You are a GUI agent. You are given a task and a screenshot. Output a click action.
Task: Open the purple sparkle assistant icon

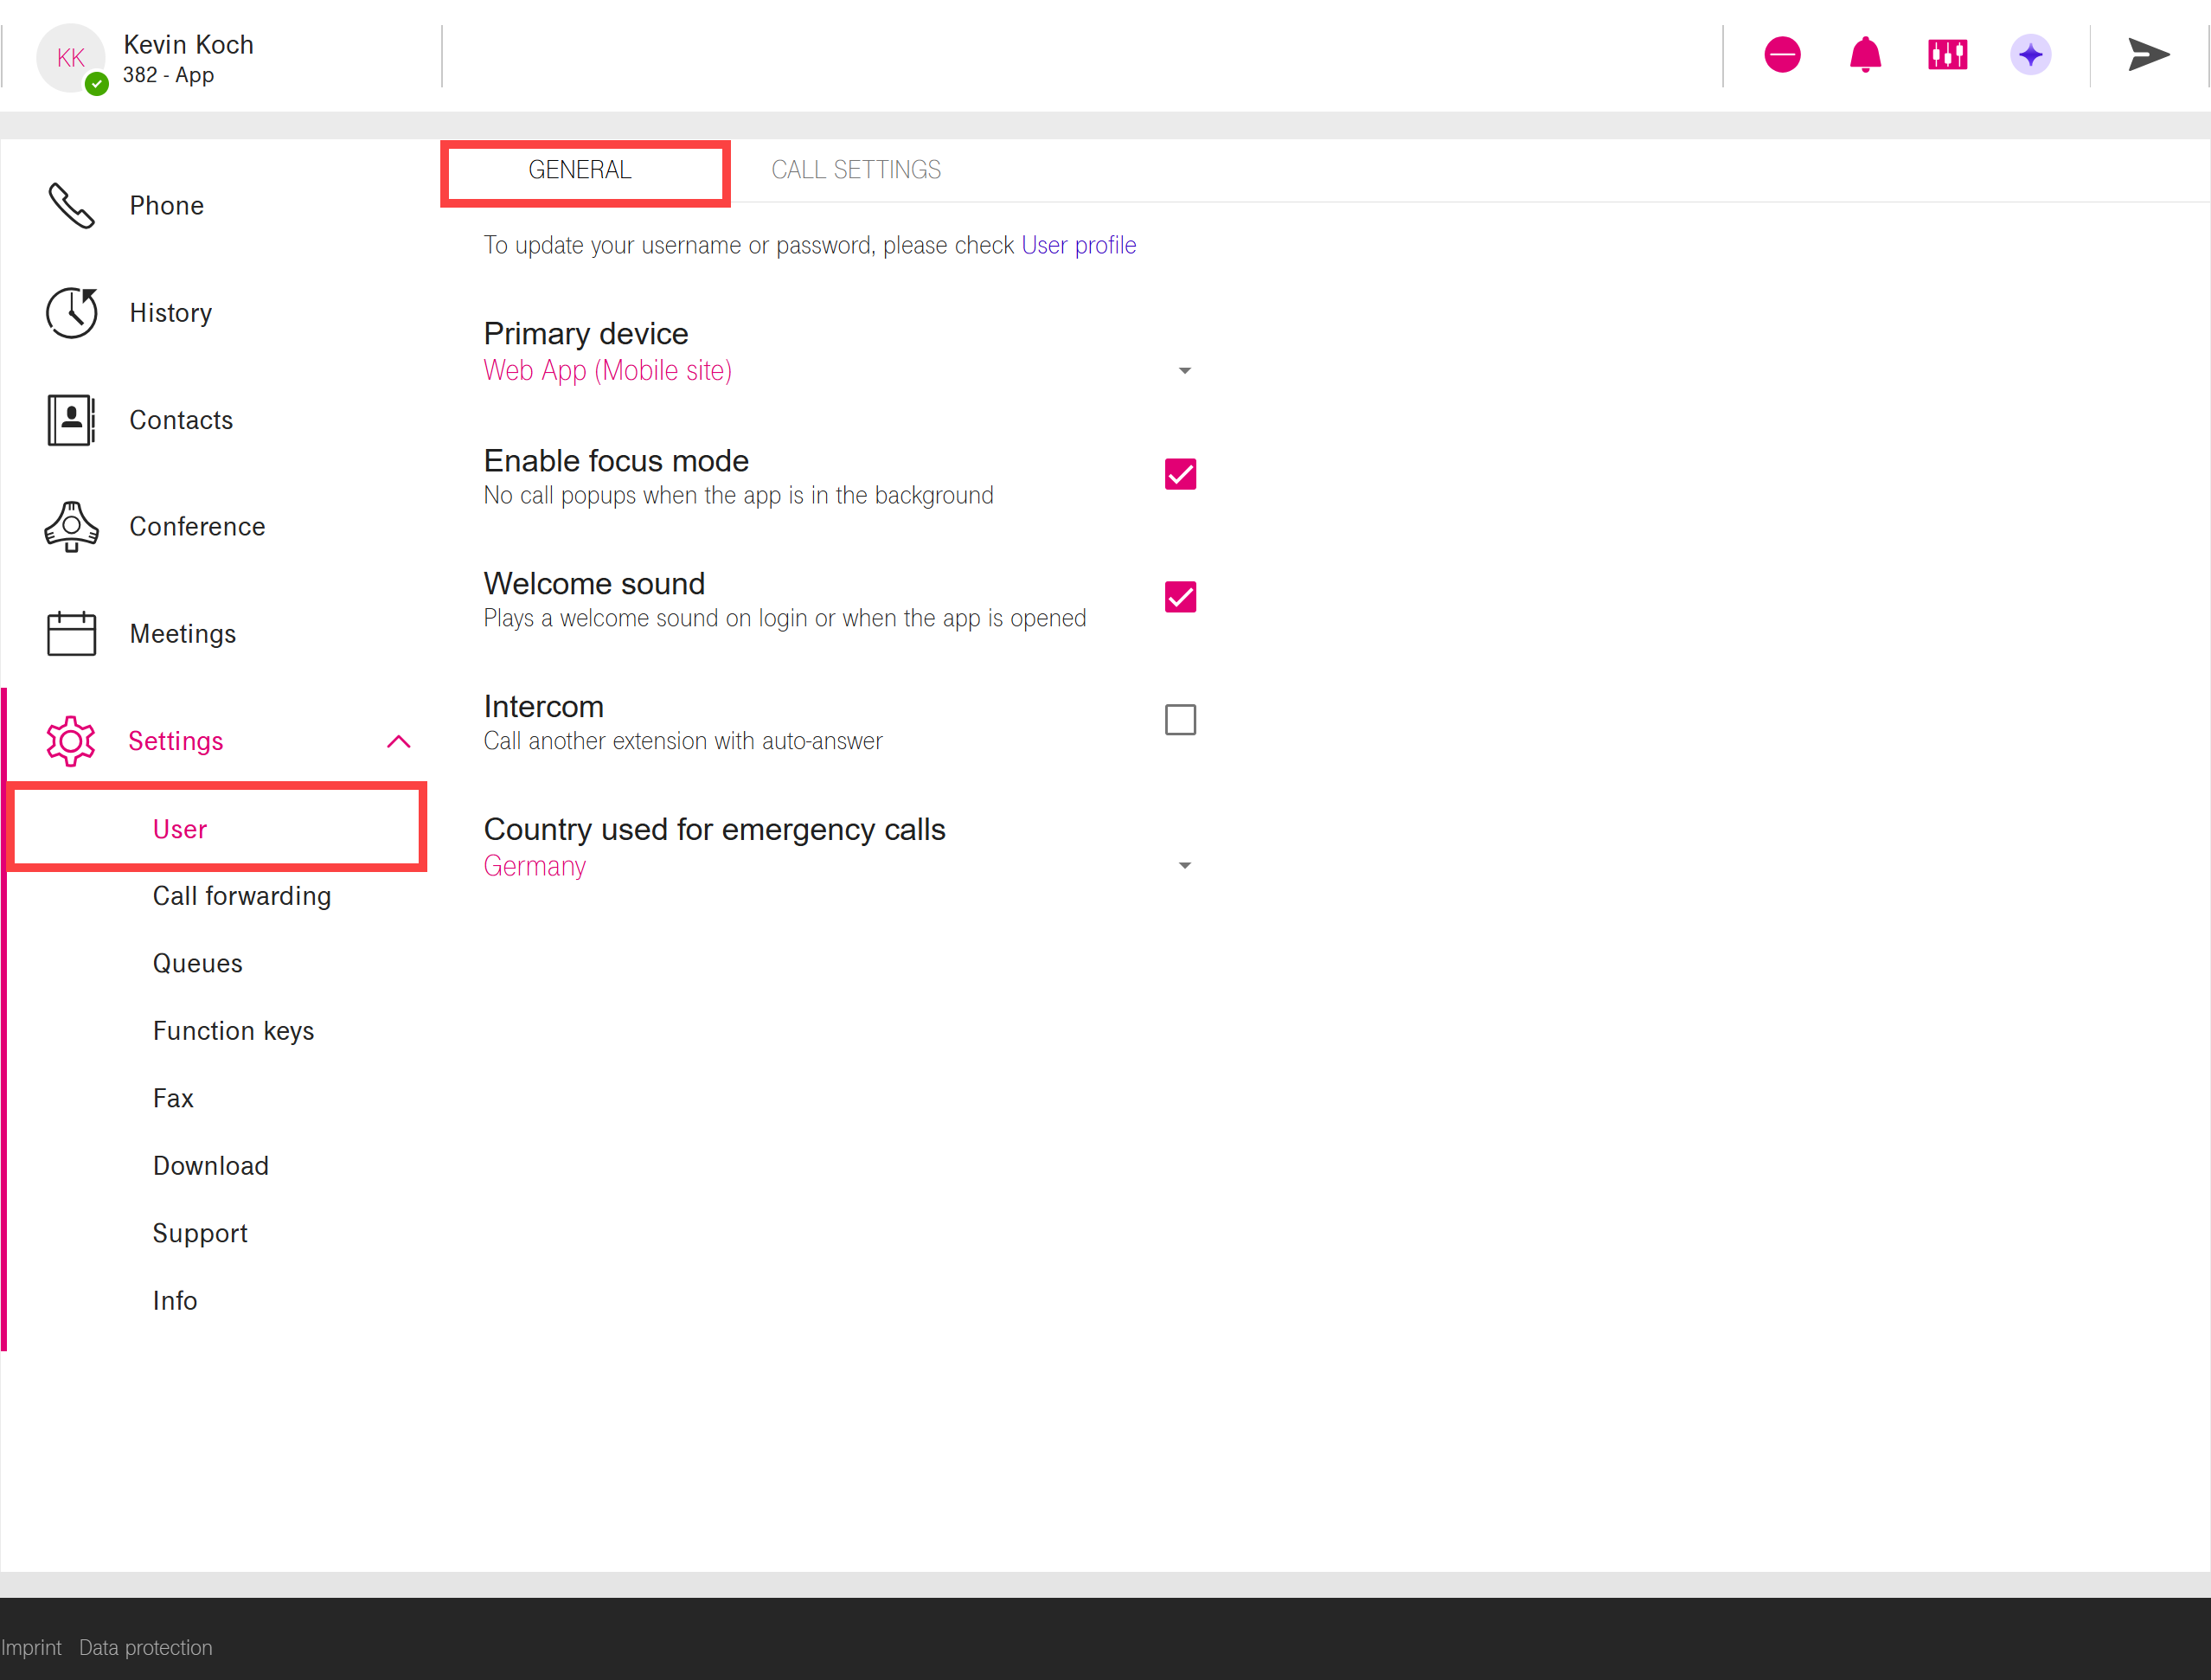tap(2030, 55)
